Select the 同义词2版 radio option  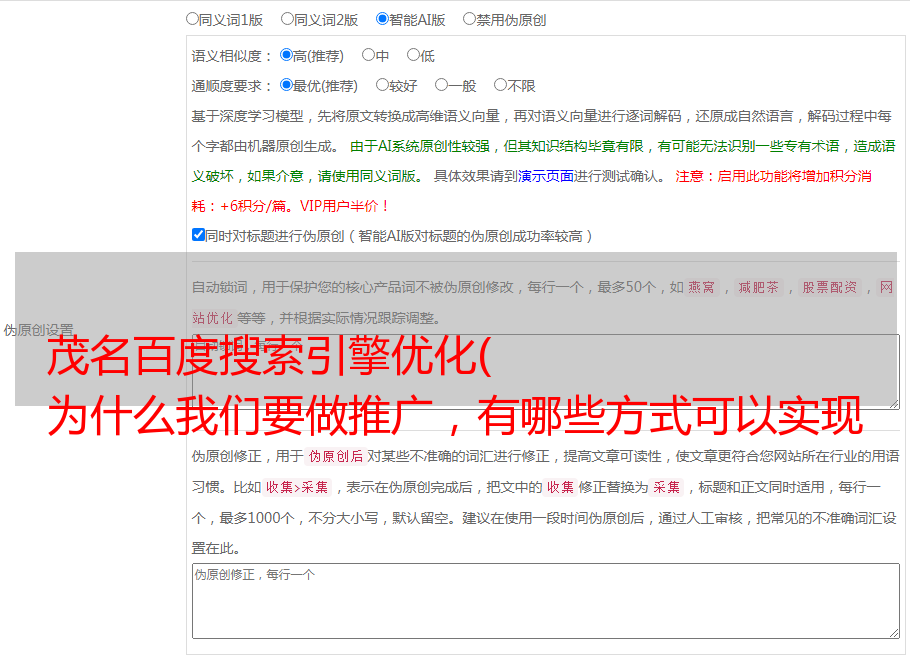tap(287, 19)
